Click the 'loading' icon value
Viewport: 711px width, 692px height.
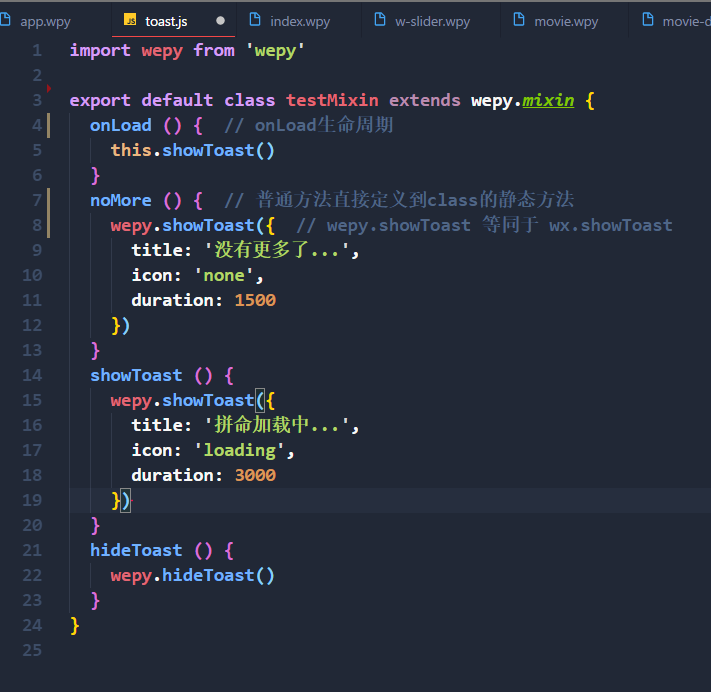point(239,450)
